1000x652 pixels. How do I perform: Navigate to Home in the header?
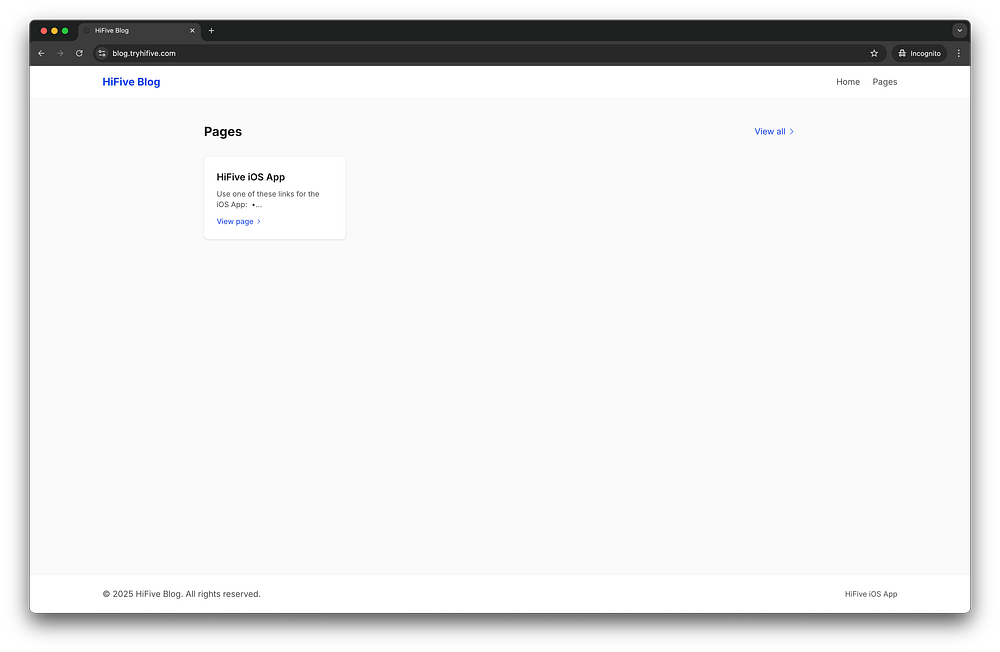pyautogui.click(x=848, y=82)
